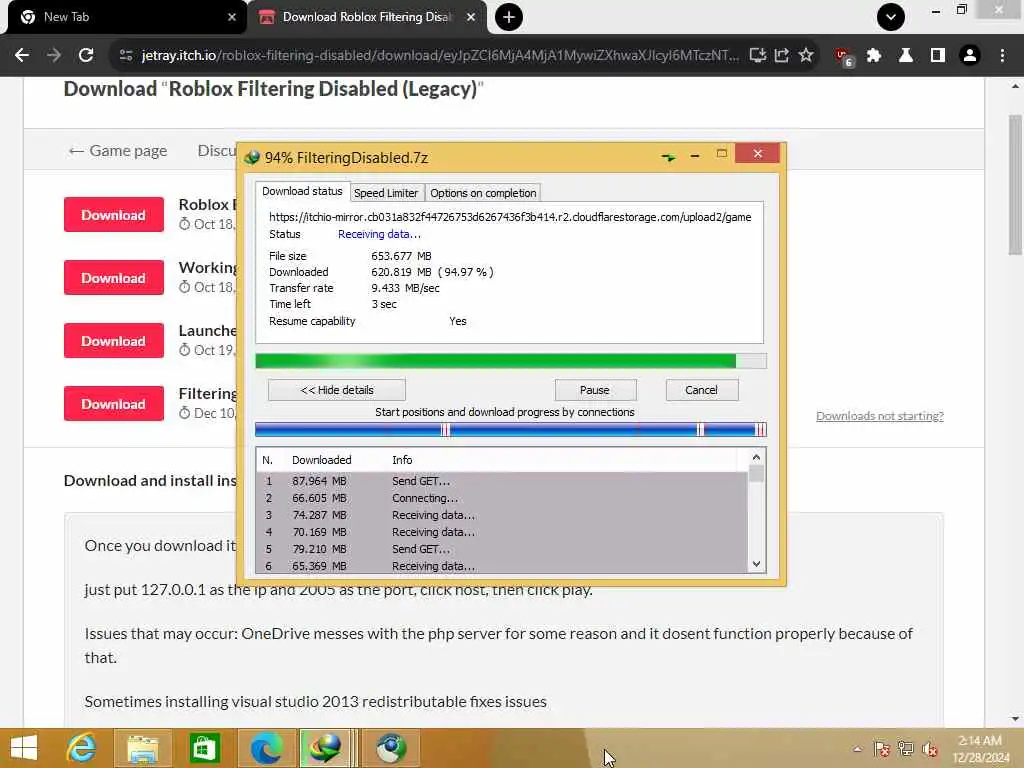Cancel the download
The width and height of the screenshot is (1024, 768).
(x=701, y=390)
